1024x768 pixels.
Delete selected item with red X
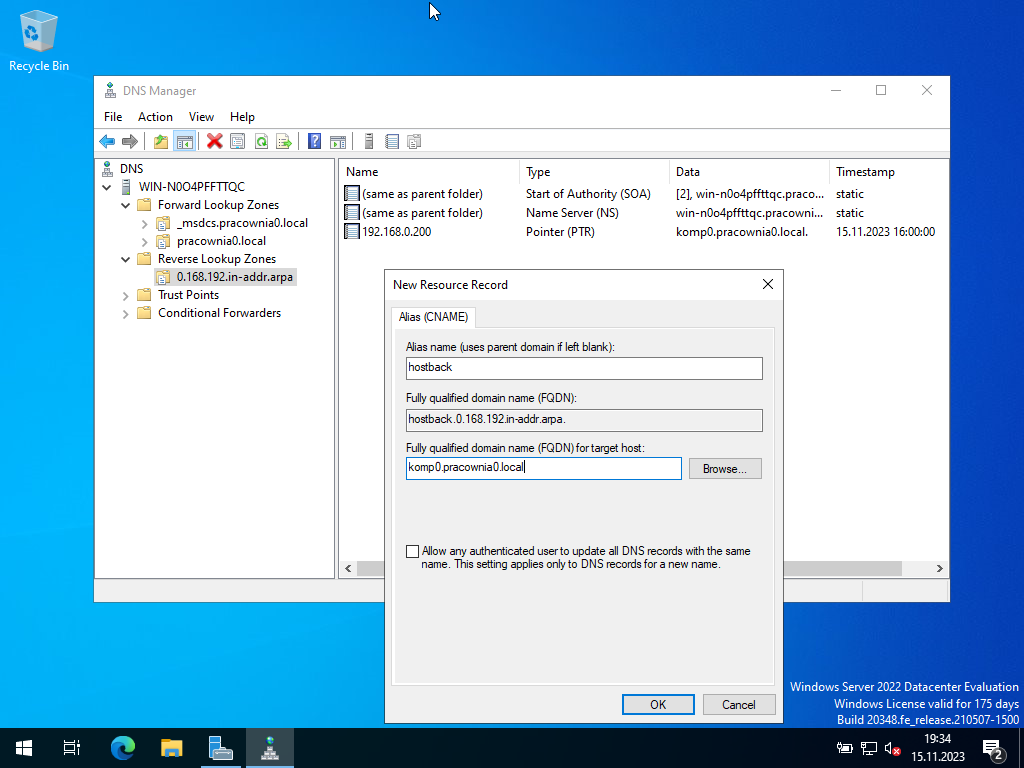[214, 141]
